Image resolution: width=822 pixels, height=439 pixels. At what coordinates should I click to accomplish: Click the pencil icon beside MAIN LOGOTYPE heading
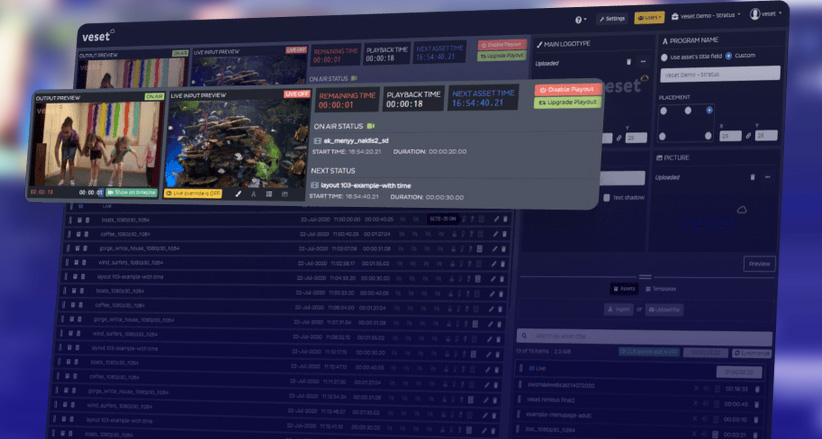click(x=539, y=45)
